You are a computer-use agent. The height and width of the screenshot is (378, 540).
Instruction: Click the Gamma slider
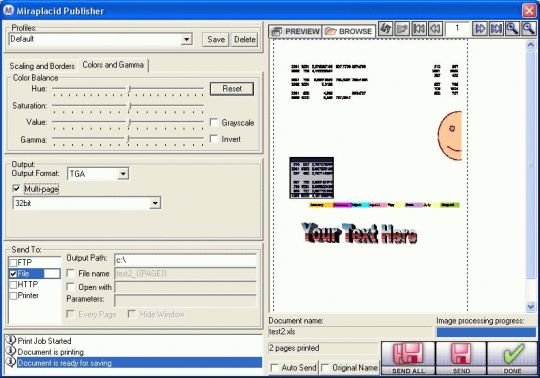[x=128, y=140]
